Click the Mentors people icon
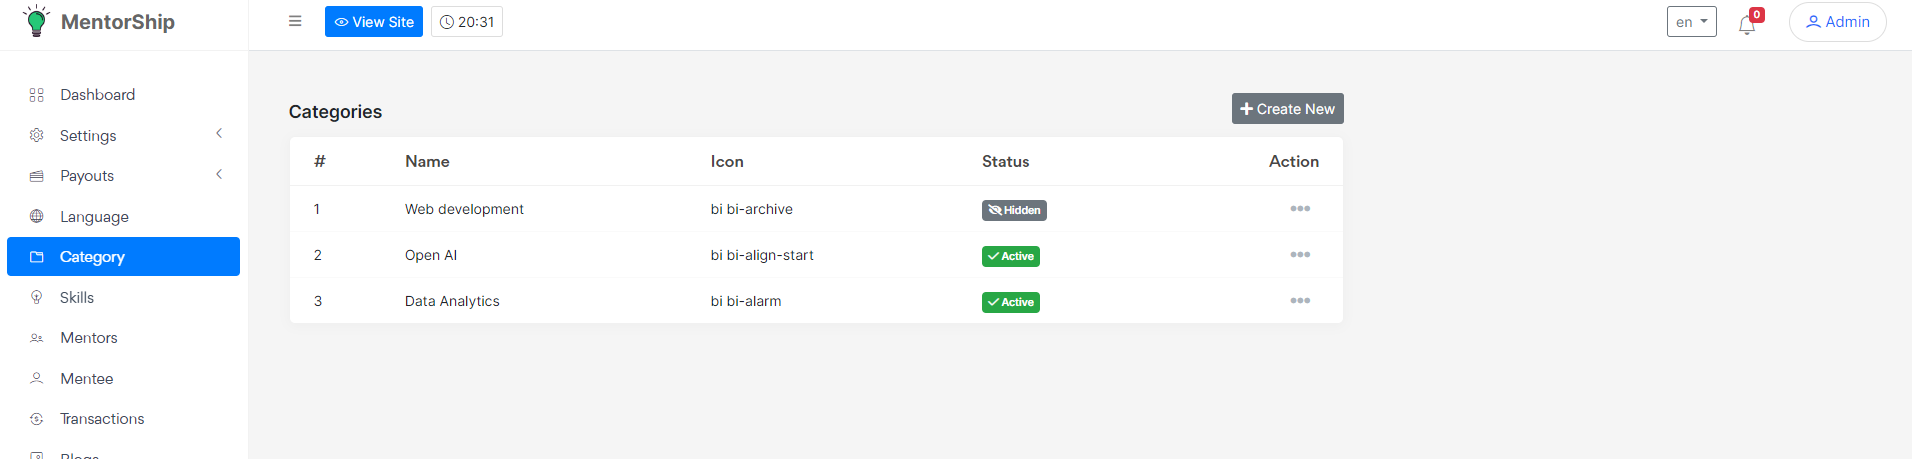The image size is (1912, 459). point(37,338)
